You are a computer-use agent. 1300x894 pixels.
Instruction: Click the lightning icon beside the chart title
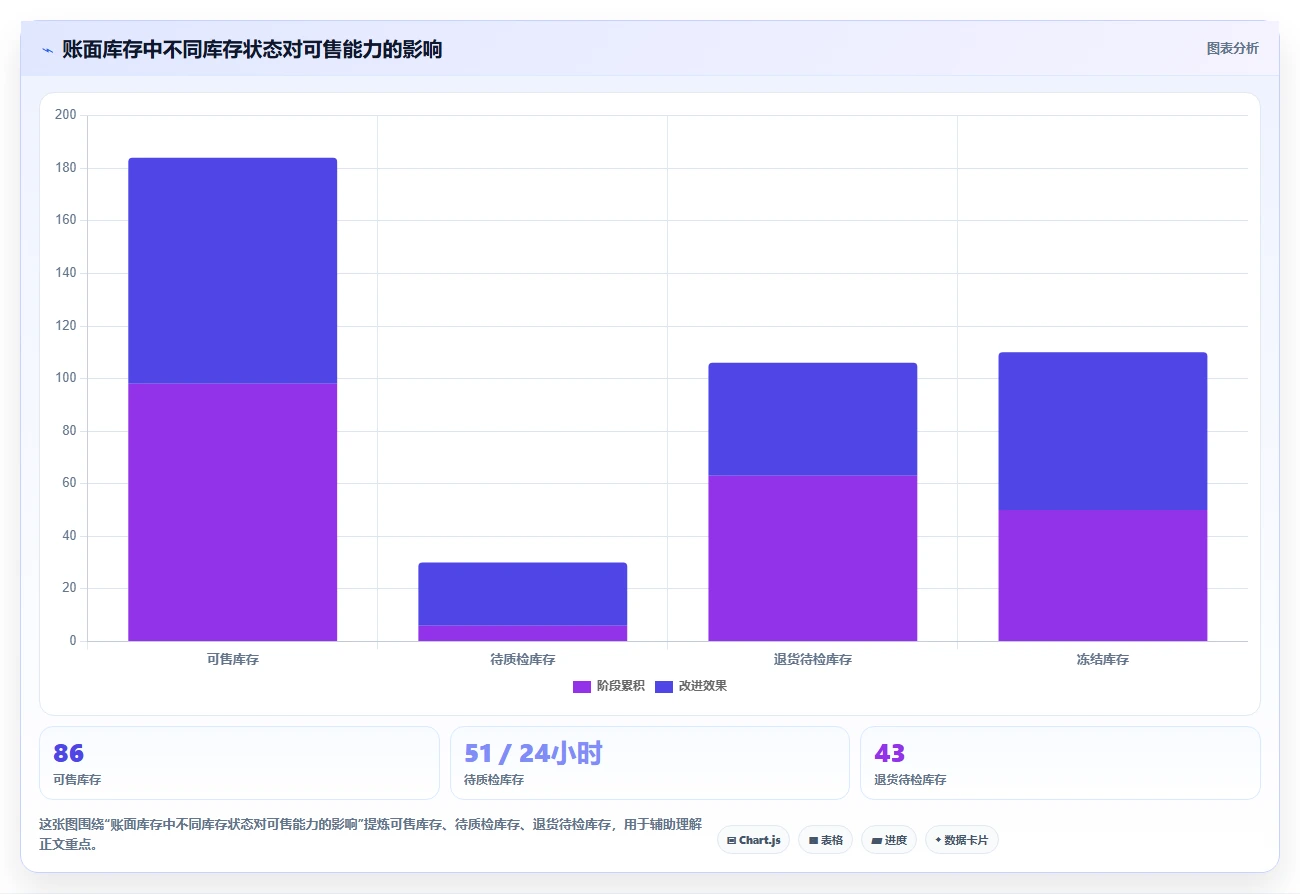[47, 50]
